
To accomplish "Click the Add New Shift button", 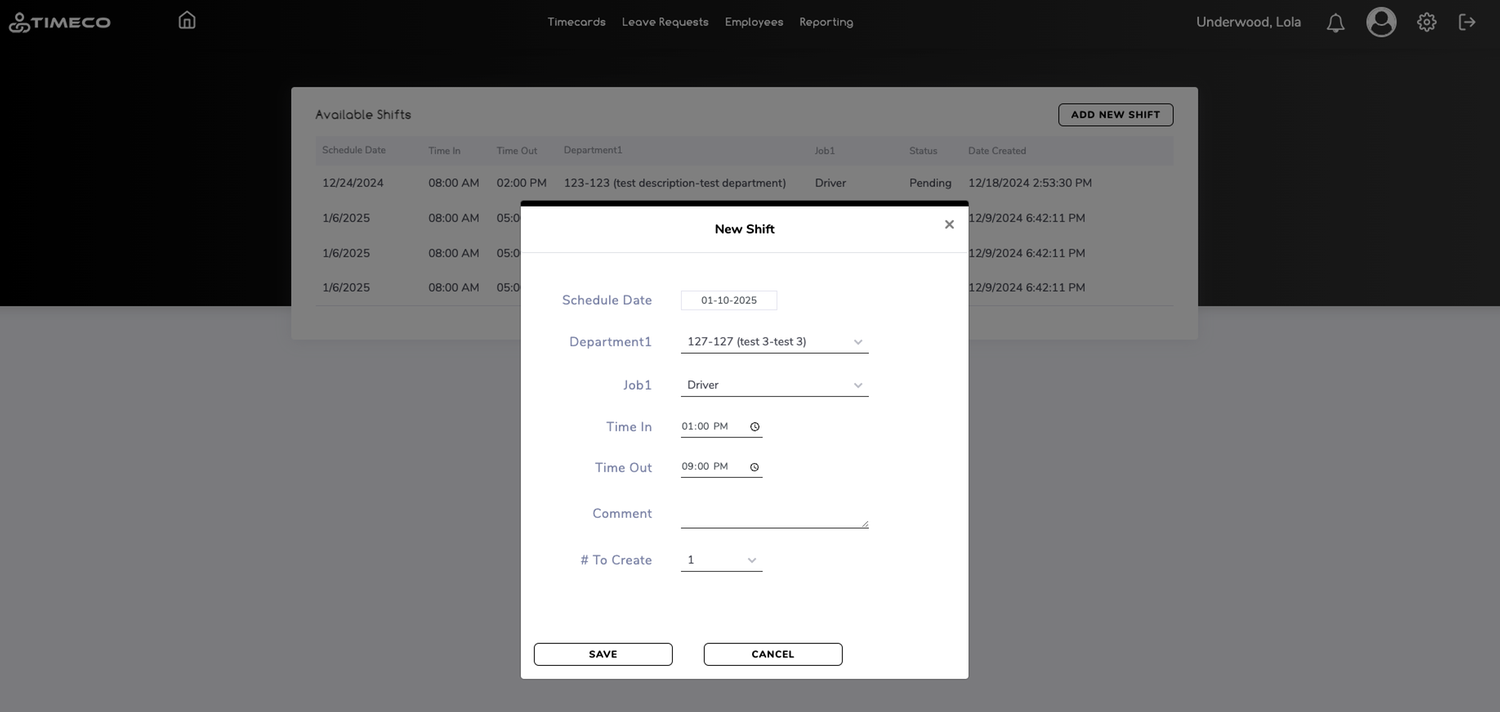I will coord(1115,115).
